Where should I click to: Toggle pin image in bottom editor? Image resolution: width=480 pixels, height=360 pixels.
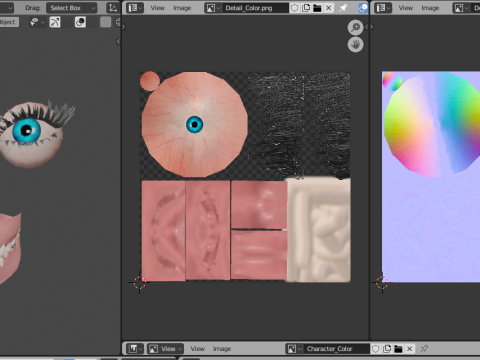click(424, 349)
